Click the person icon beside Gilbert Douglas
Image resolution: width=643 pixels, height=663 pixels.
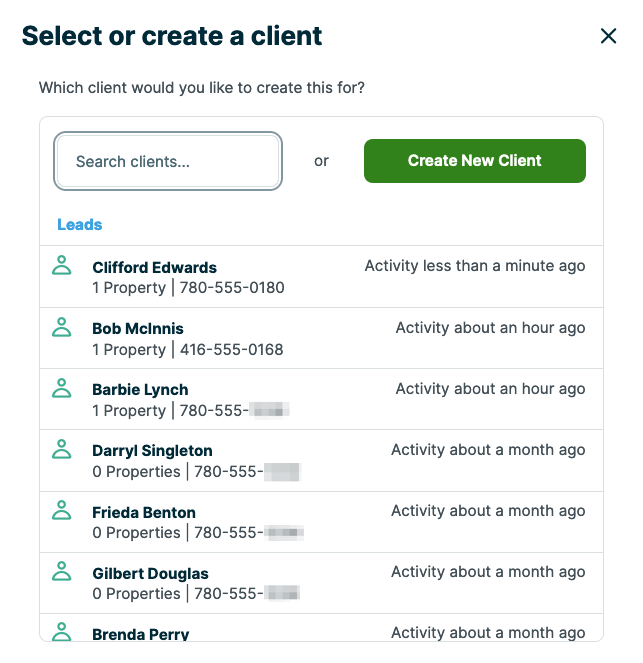62,570
